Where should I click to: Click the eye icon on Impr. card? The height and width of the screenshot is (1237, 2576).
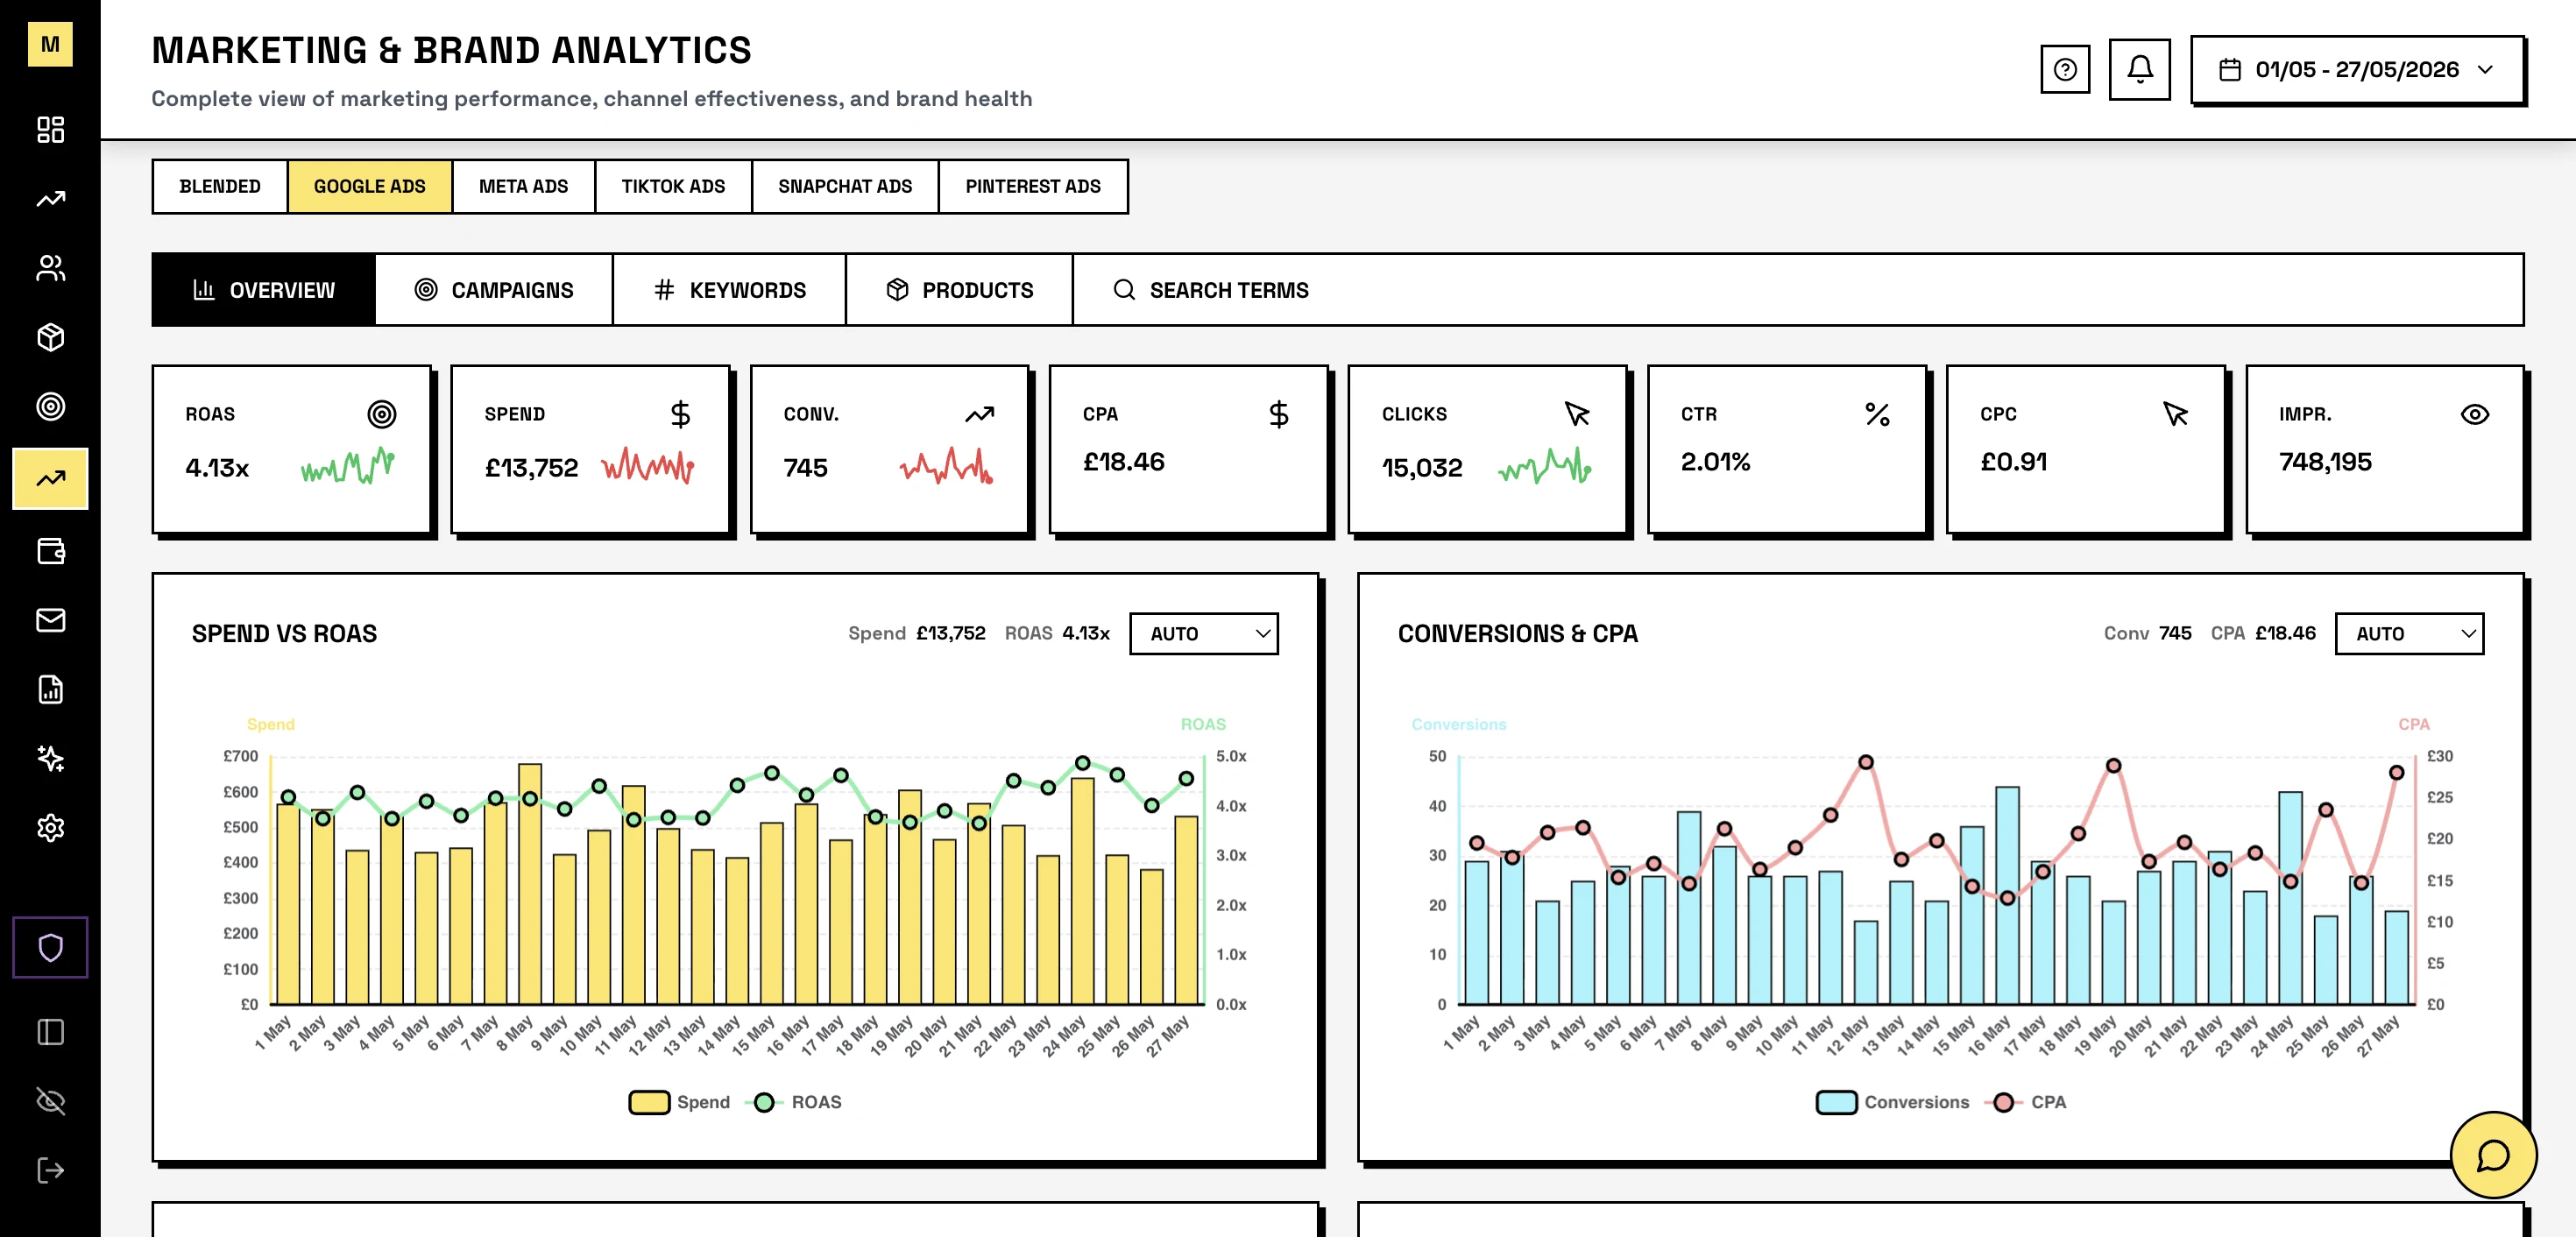(2474, 414)
